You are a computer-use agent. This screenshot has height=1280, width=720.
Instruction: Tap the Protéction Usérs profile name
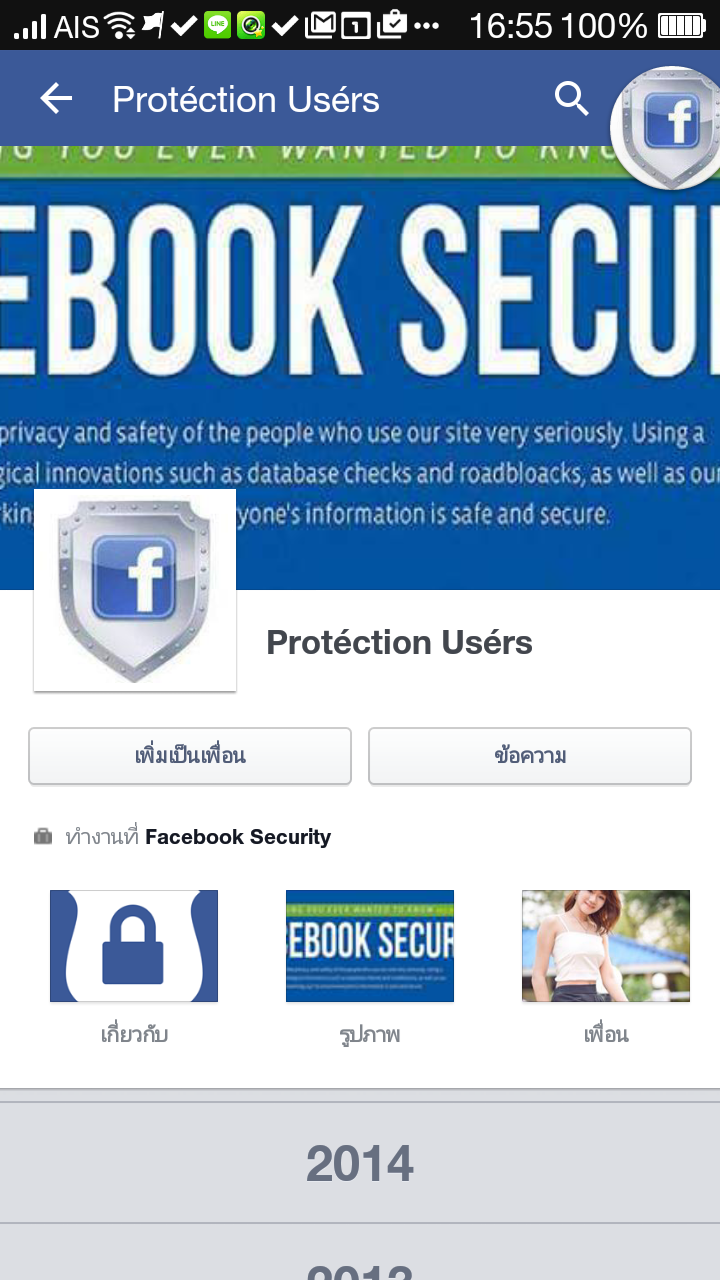pos(399,643)
